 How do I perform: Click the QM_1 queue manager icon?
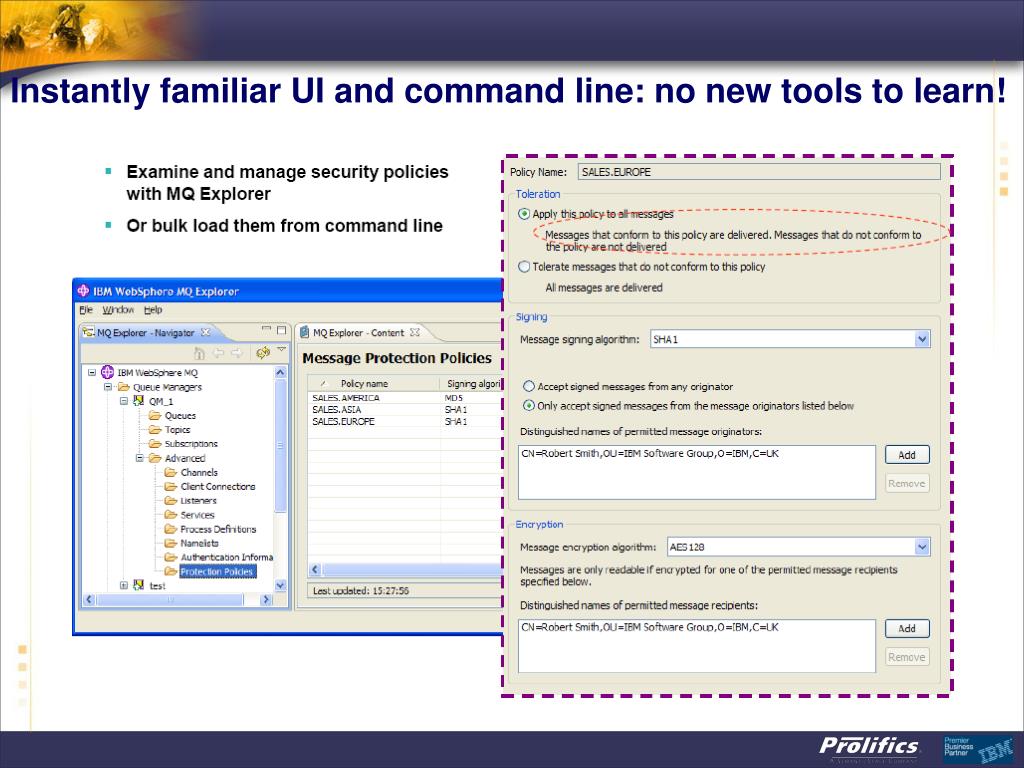[x=138, y=401]
